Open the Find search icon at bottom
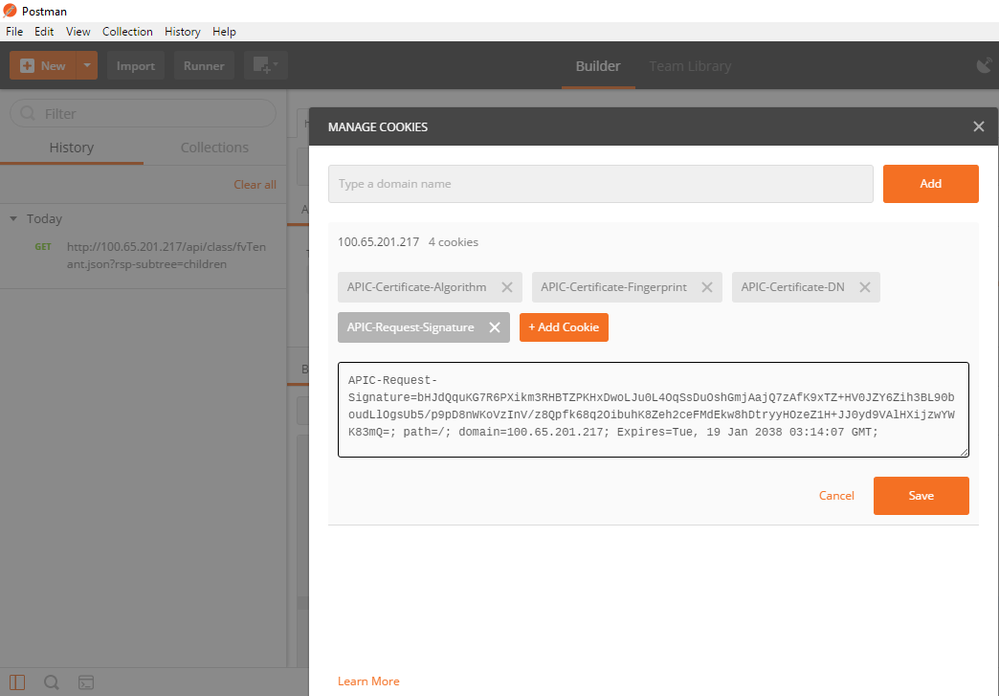The image size is (999, 696). pyautogui.click(x=51, y=682)
